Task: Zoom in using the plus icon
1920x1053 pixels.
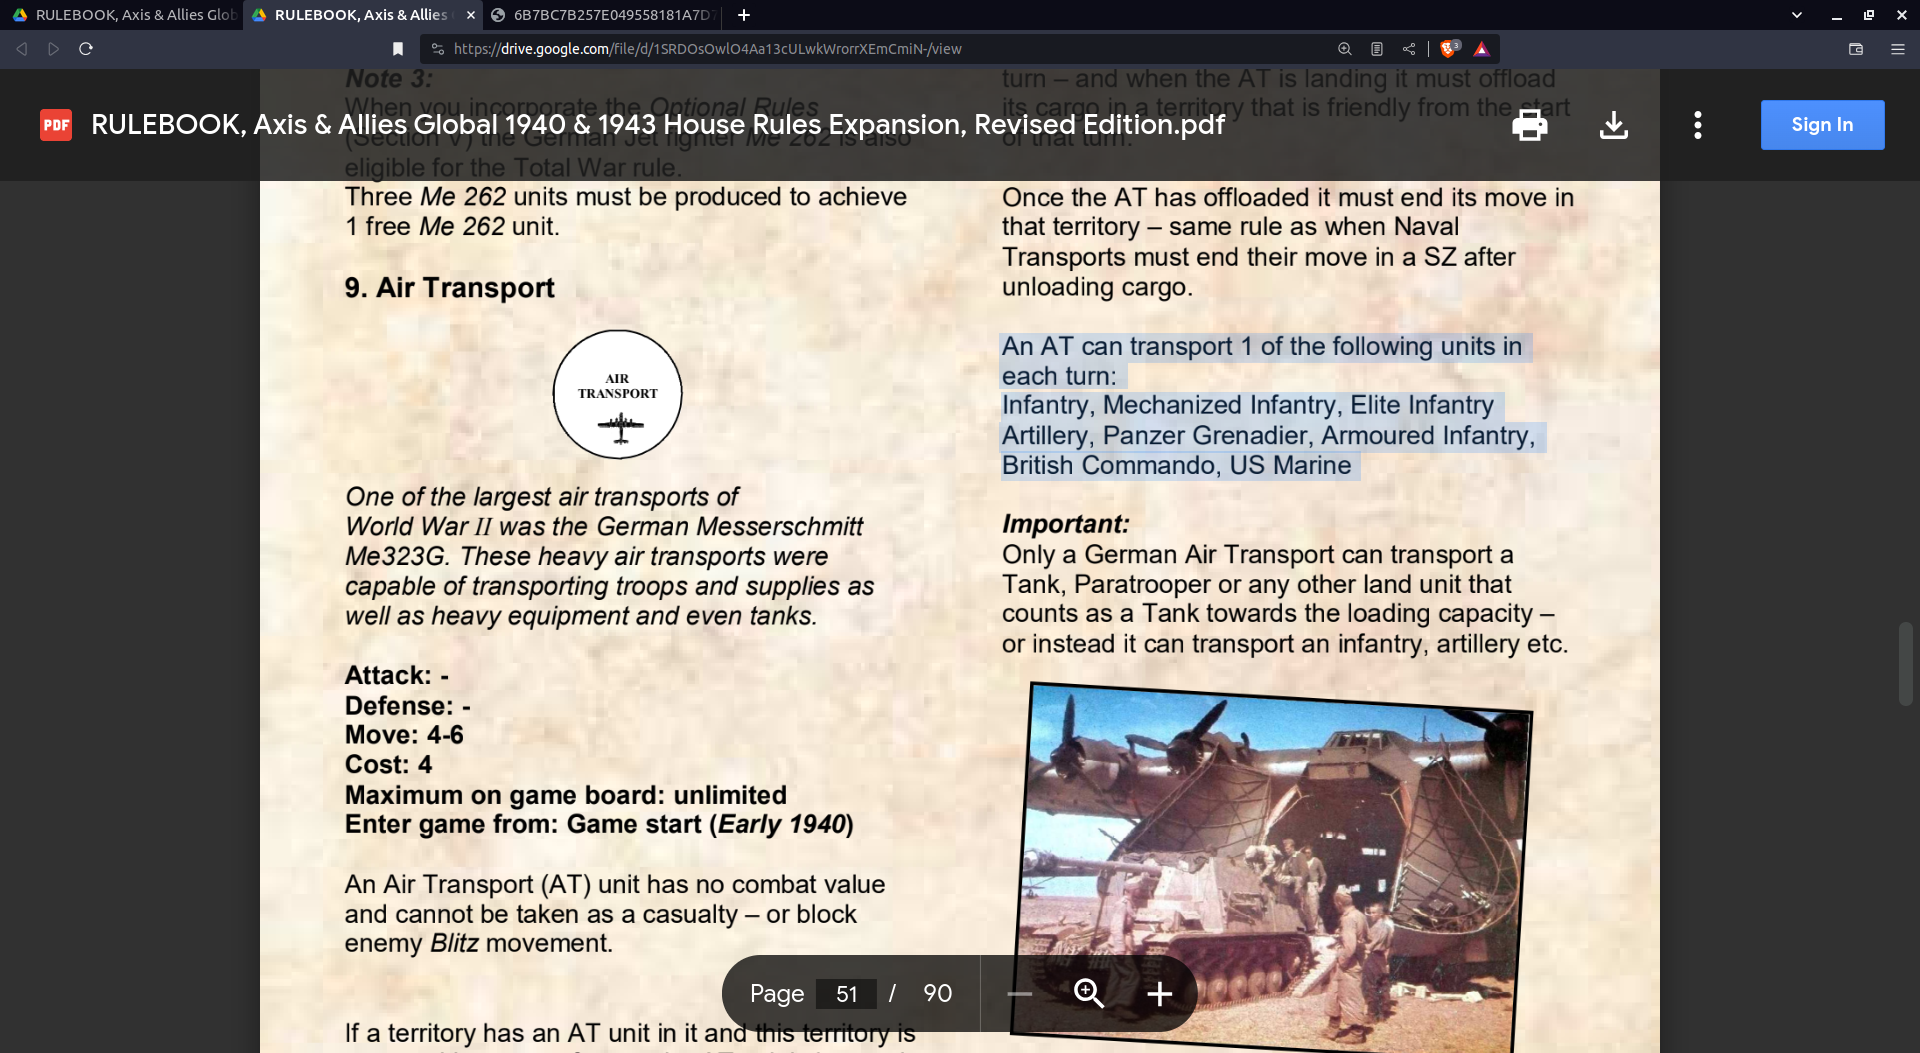Action: (x=1160, y=993)
